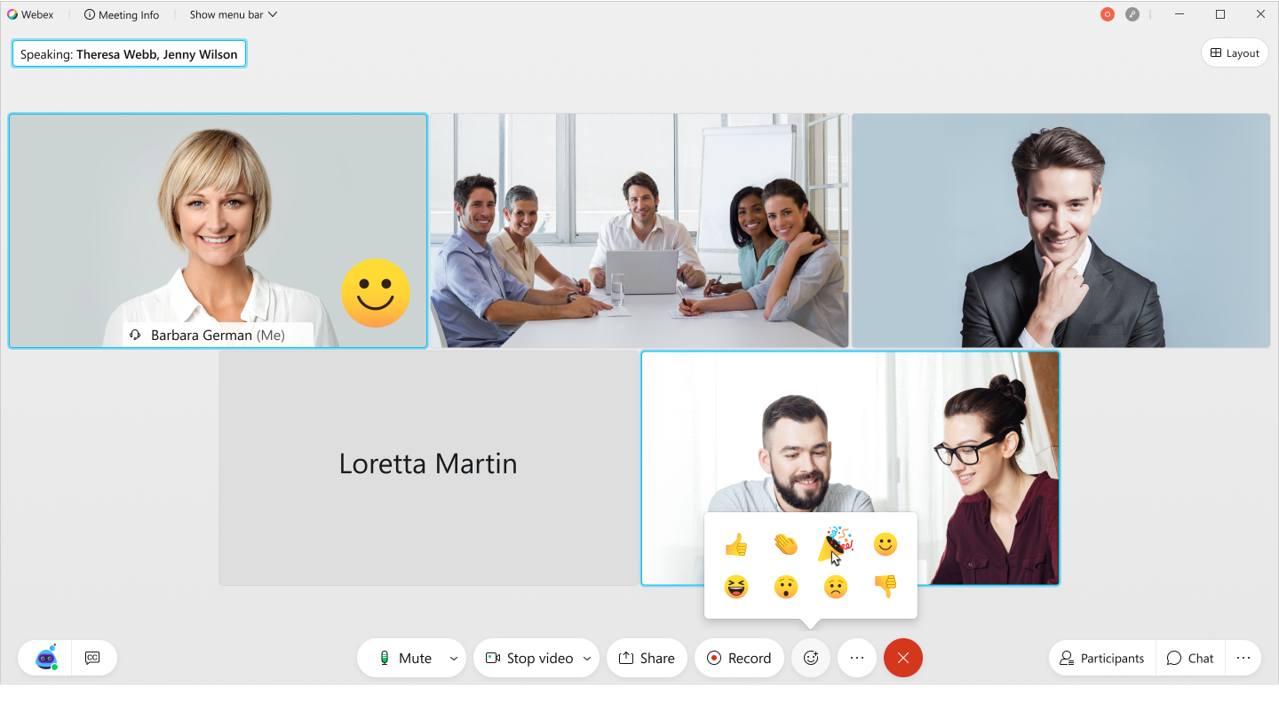This screenshot has width=1279, height=720.
Task: Expand audio options arrow beside Mute
Action: tap(454, 658)
